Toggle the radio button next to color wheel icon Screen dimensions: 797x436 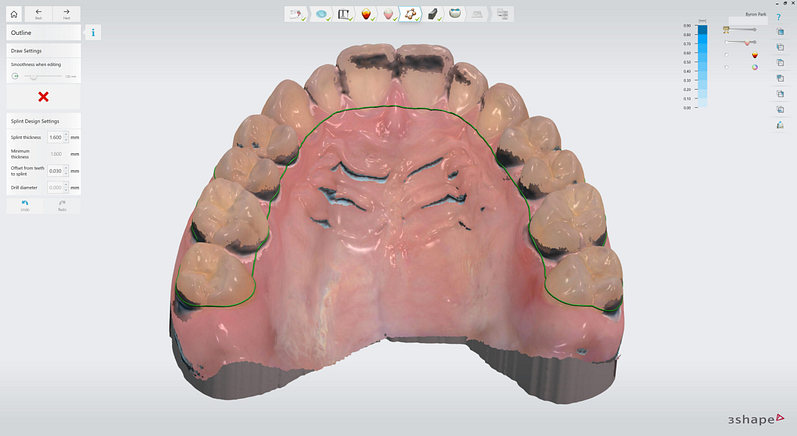tap(727, 67)
